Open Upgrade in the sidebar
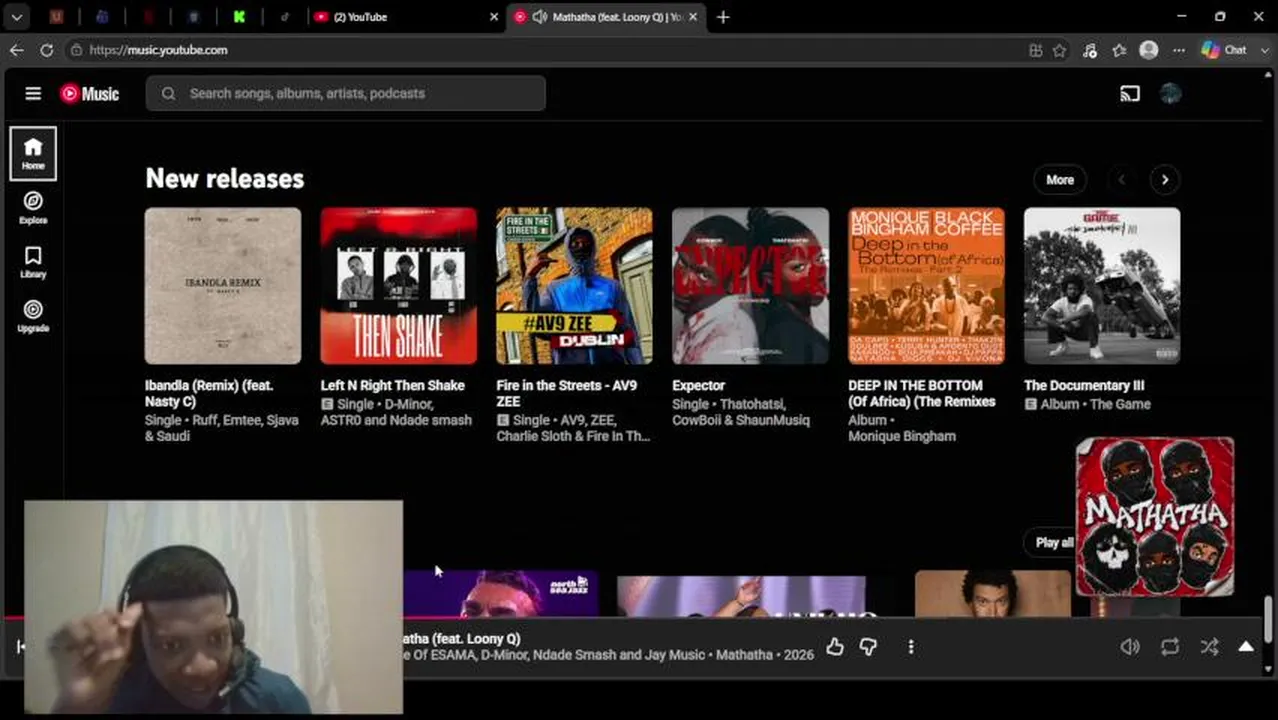The height and width of the screenshot is (720, 1278). (33, 316)
